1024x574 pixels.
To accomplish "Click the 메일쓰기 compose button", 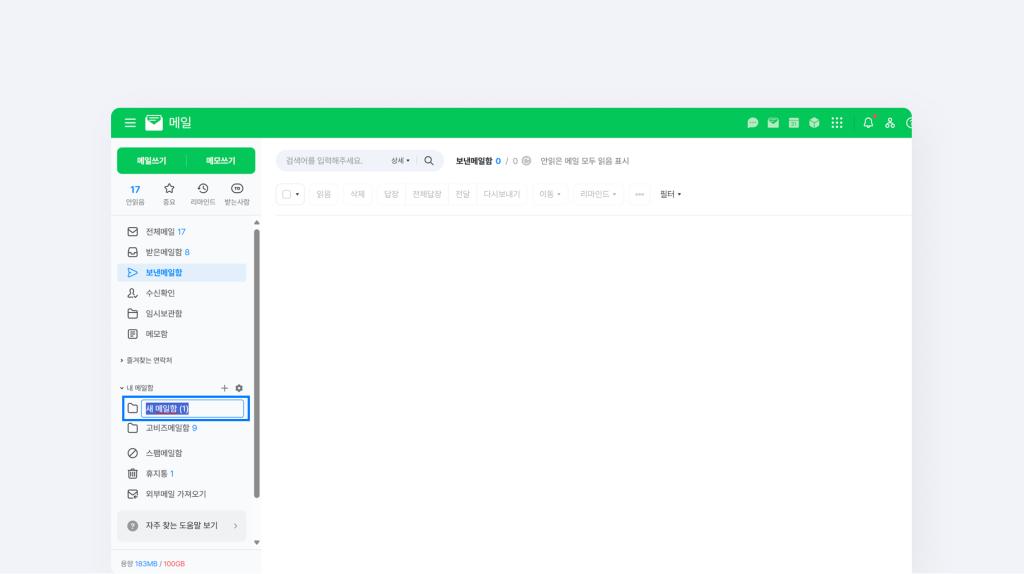I will click(x=152, y=161).
